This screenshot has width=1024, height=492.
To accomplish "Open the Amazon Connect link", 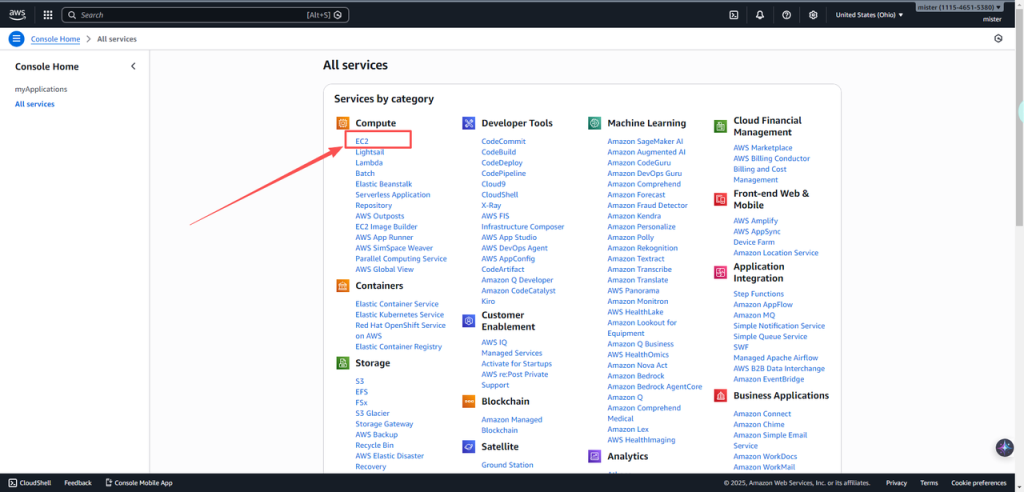I will 762,414.
